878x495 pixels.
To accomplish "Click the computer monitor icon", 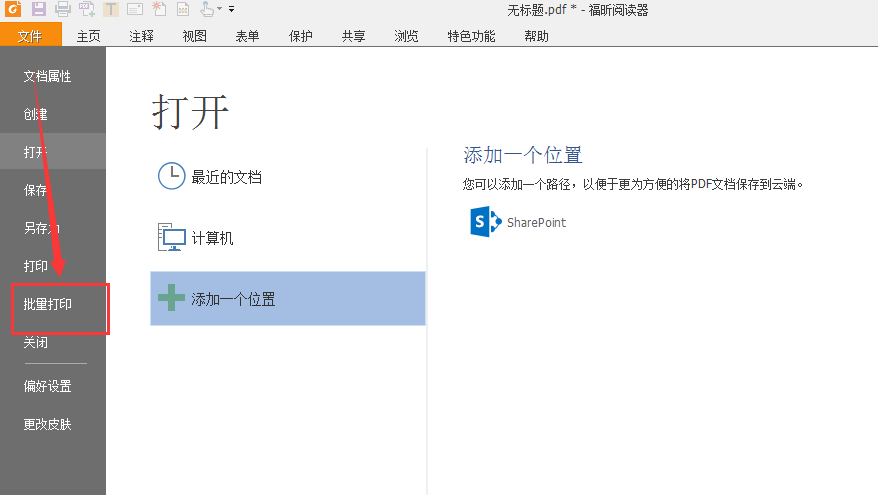I will point(171,237).
